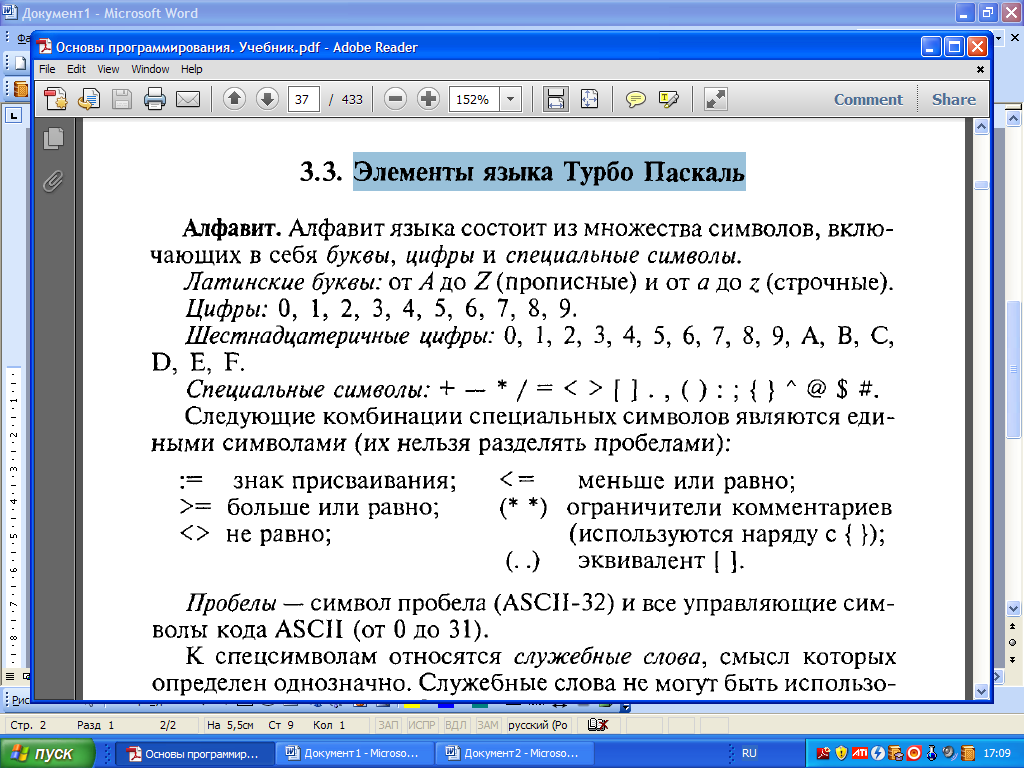Zoom out with the minus button

pos(395,99)
